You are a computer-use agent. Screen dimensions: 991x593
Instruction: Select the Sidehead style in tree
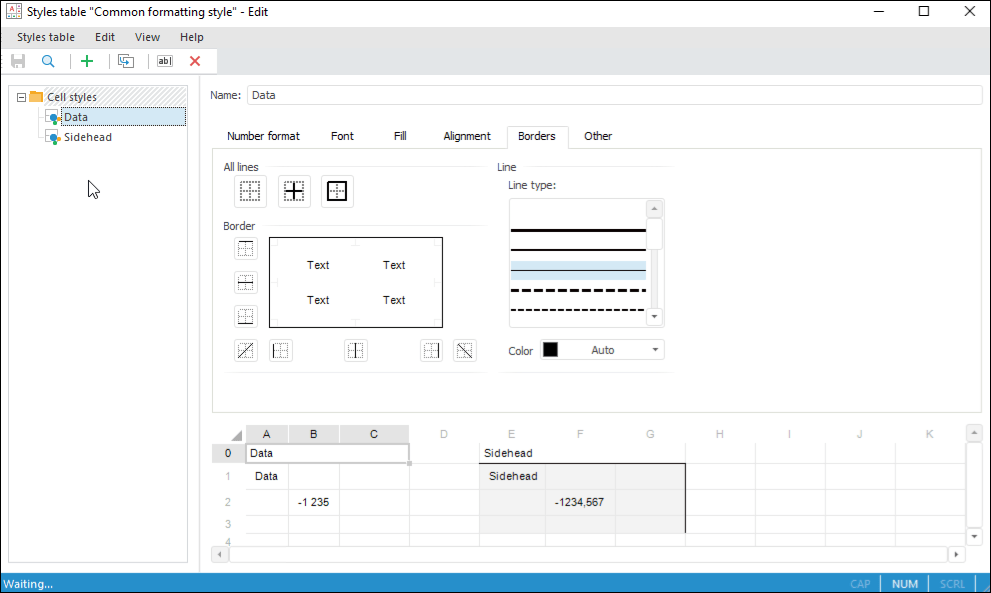[x=87, y=137]
